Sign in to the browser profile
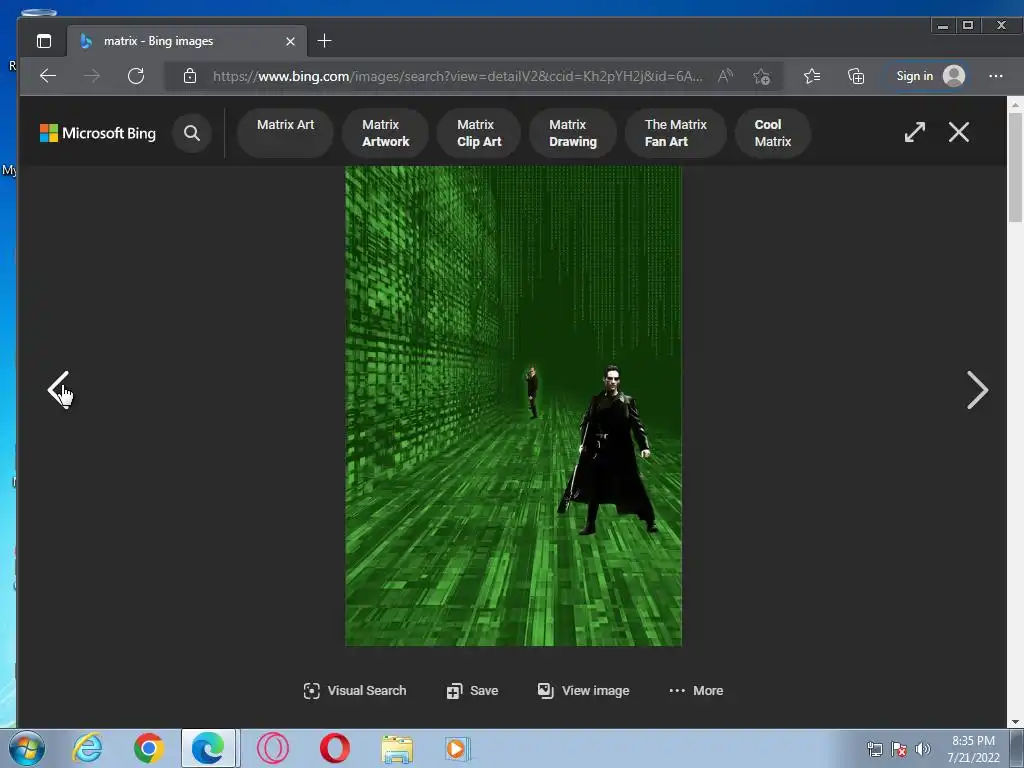 931,76
